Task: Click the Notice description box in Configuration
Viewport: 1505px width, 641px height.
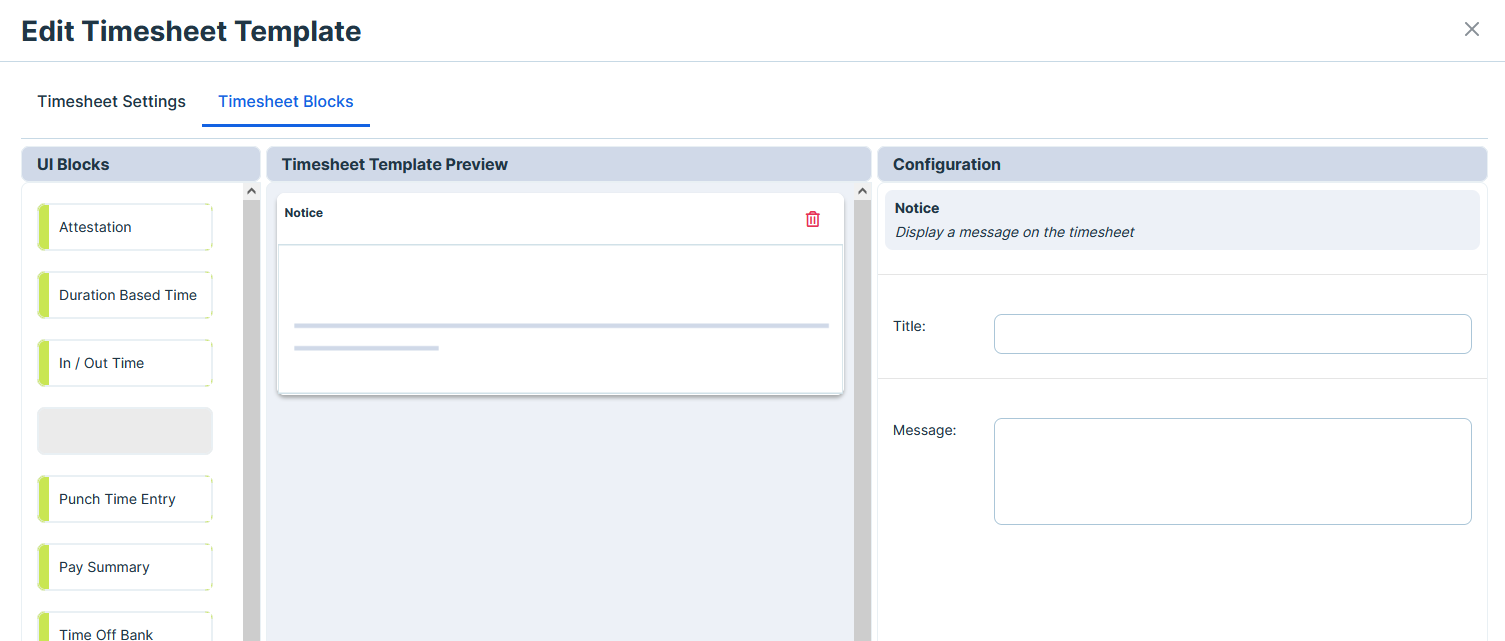Action: 1181,220
